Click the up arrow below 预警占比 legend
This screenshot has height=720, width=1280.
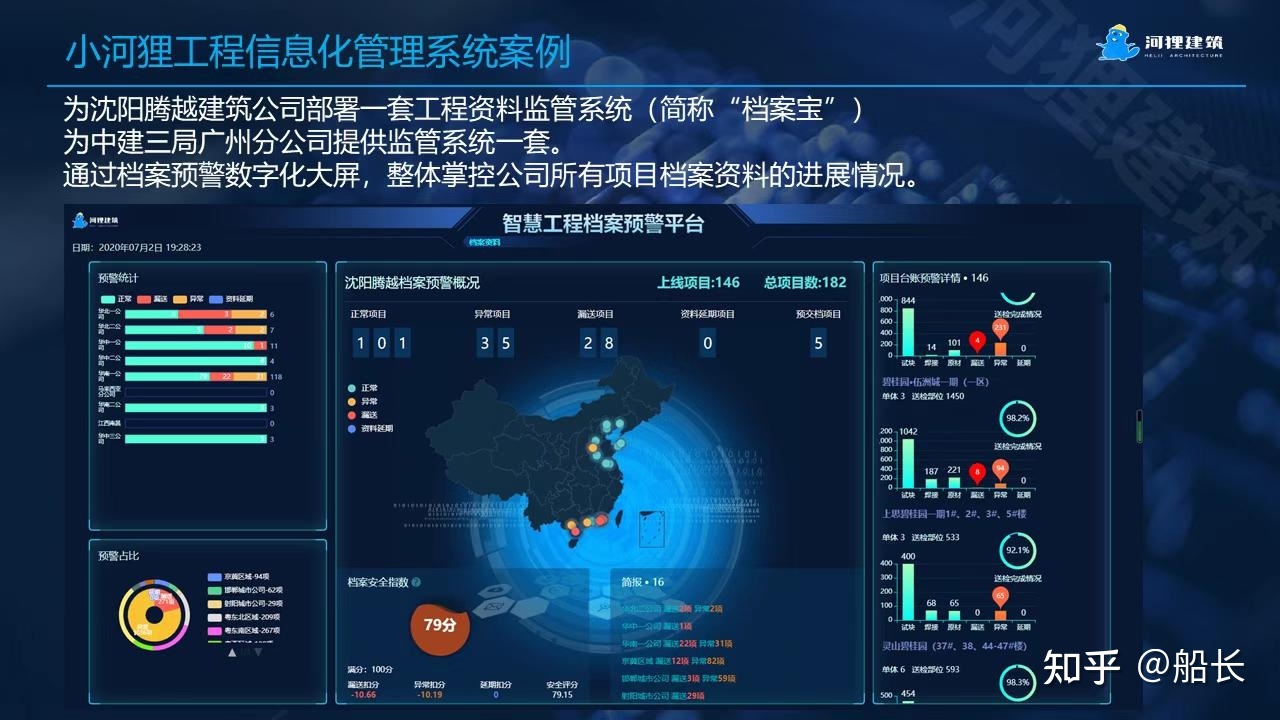point(233,652)
